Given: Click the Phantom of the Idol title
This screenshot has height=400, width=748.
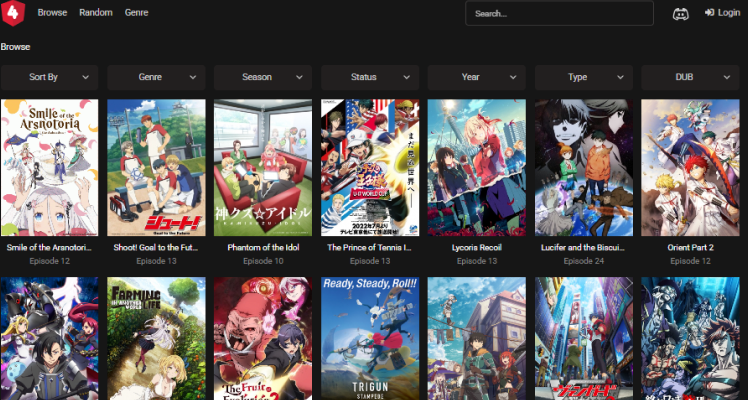Looking at the screenshot, I should (x=263, y=247).
